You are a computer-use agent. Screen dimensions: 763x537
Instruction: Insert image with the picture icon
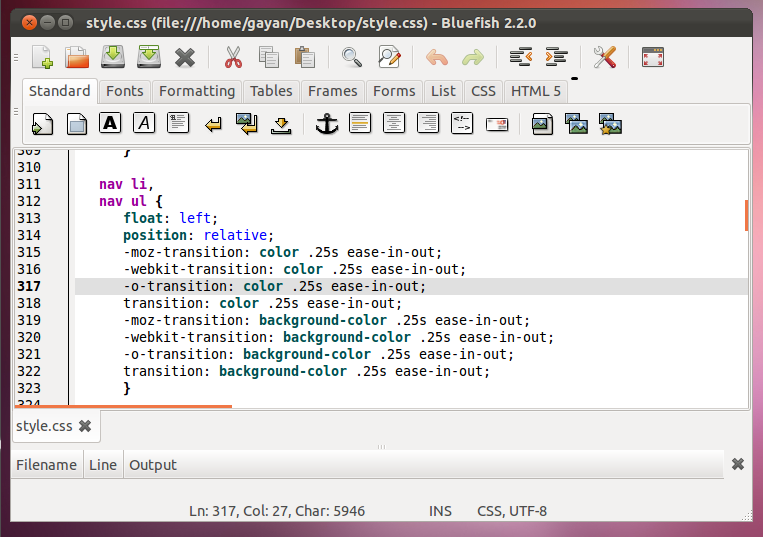542,124
